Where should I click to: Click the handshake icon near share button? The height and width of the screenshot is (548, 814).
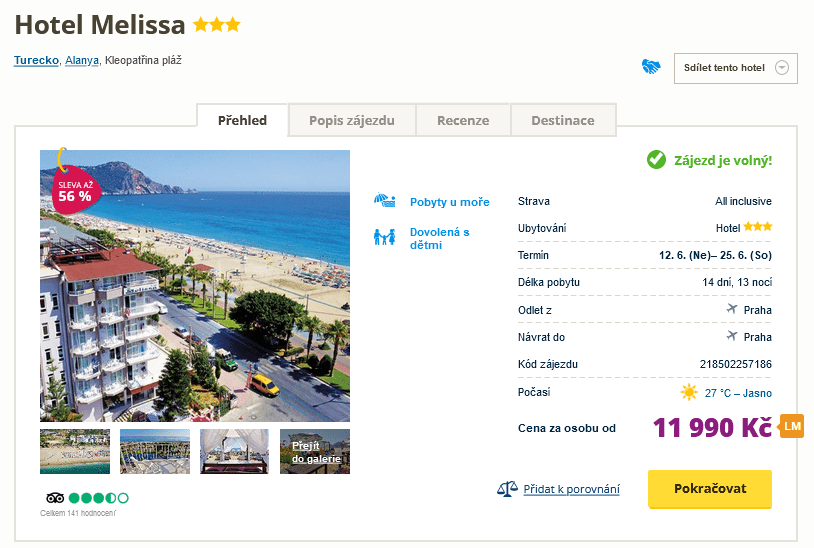click(651, 68)
